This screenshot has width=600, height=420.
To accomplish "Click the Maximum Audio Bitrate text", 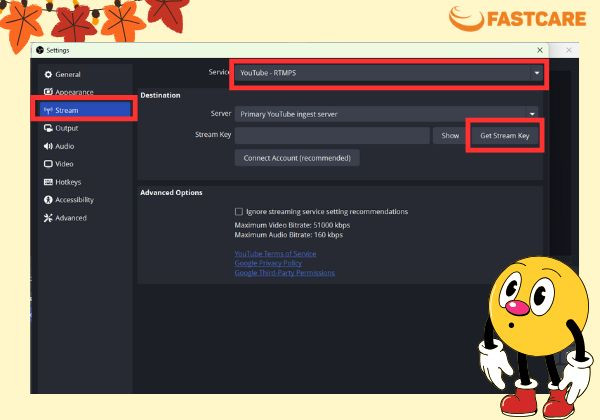I will pyautogui.click(x=289, y=235).
